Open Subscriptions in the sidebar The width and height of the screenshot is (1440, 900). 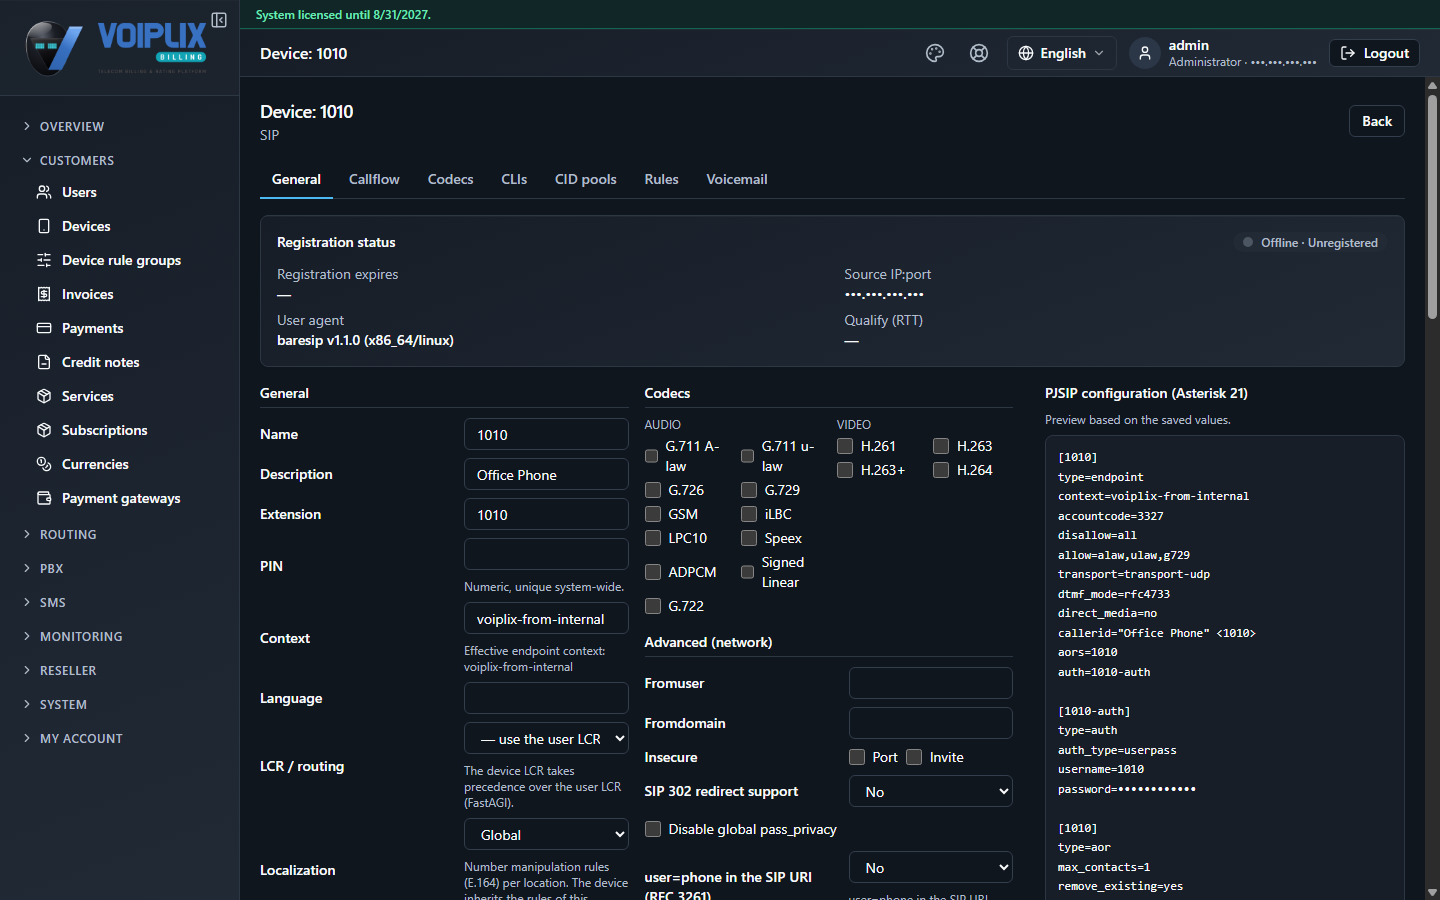coord(104,430)
